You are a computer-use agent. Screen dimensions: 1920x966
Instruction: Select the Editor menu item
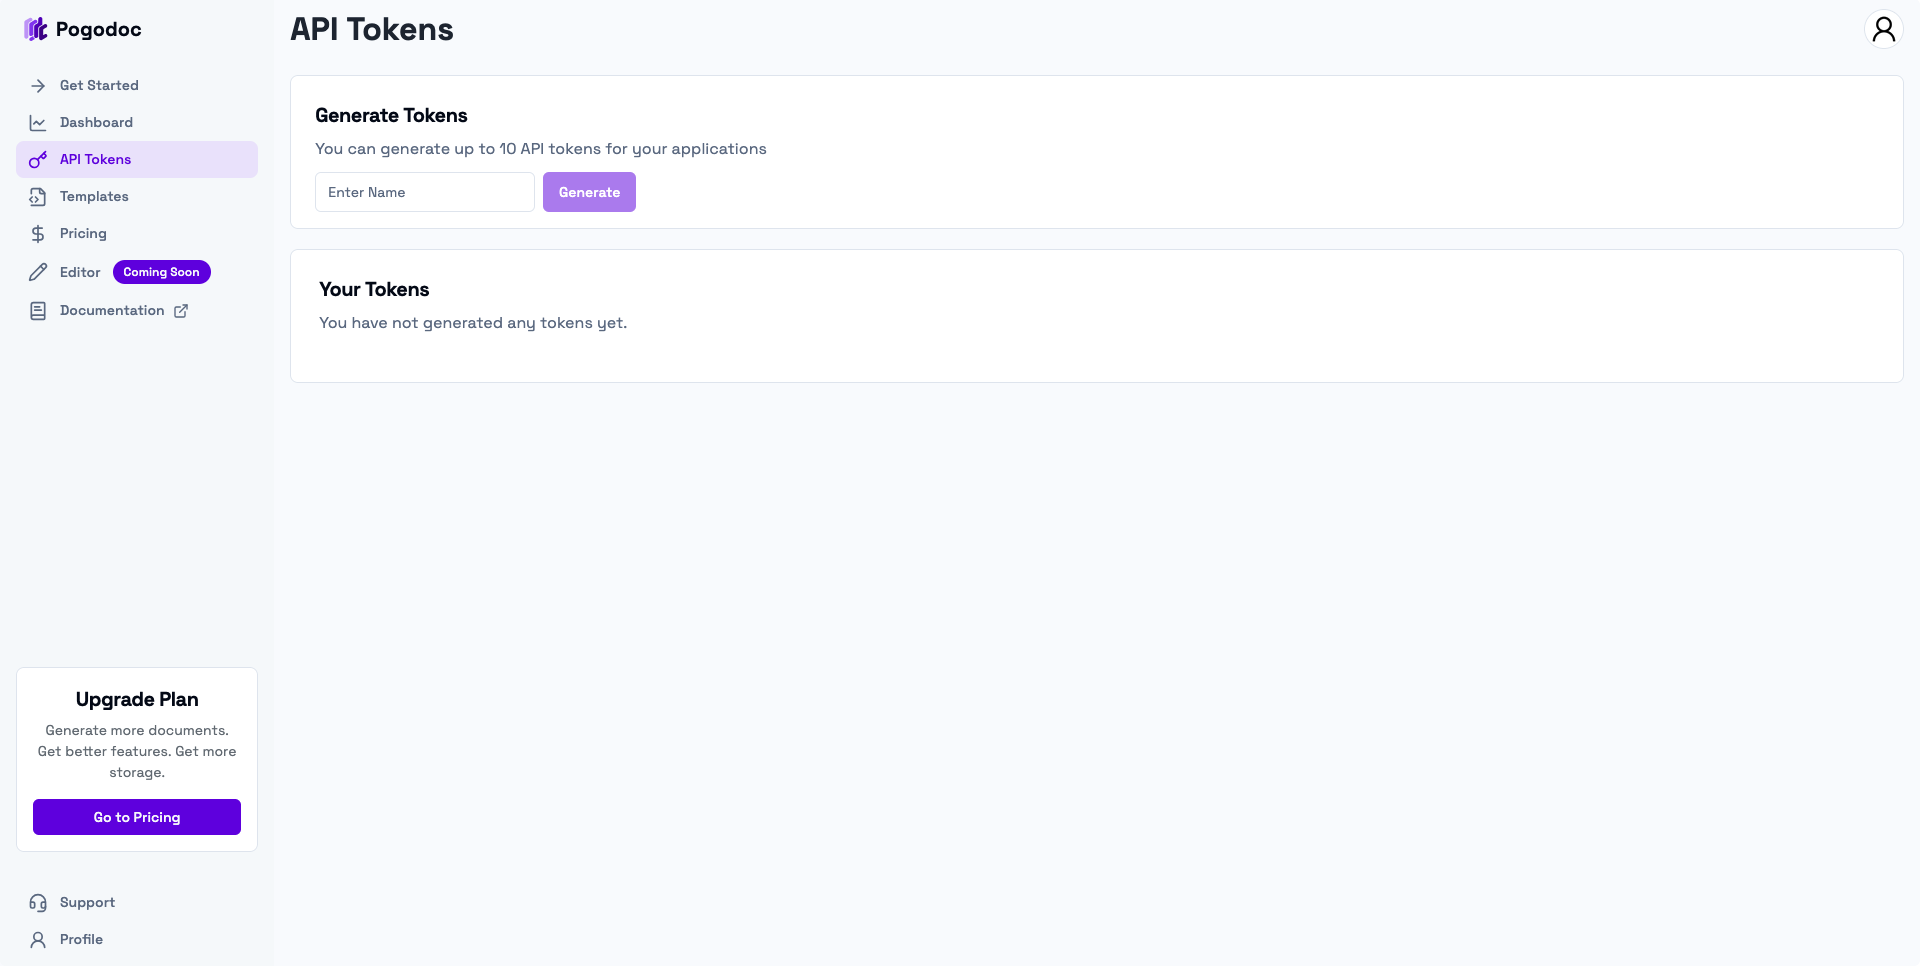(137, 272)
